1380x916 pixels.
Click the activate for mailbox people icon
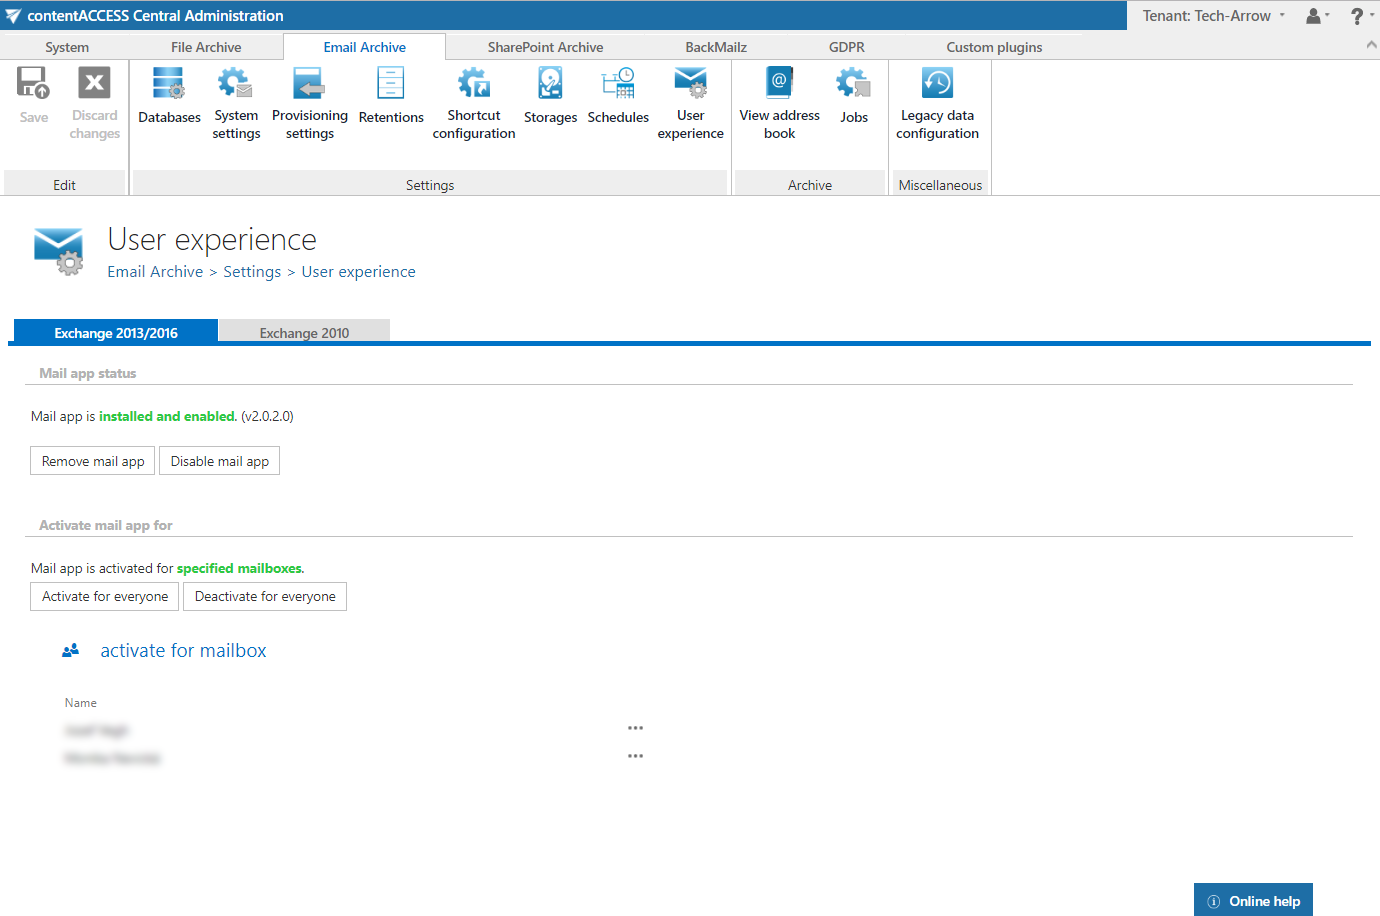[71, 650]
